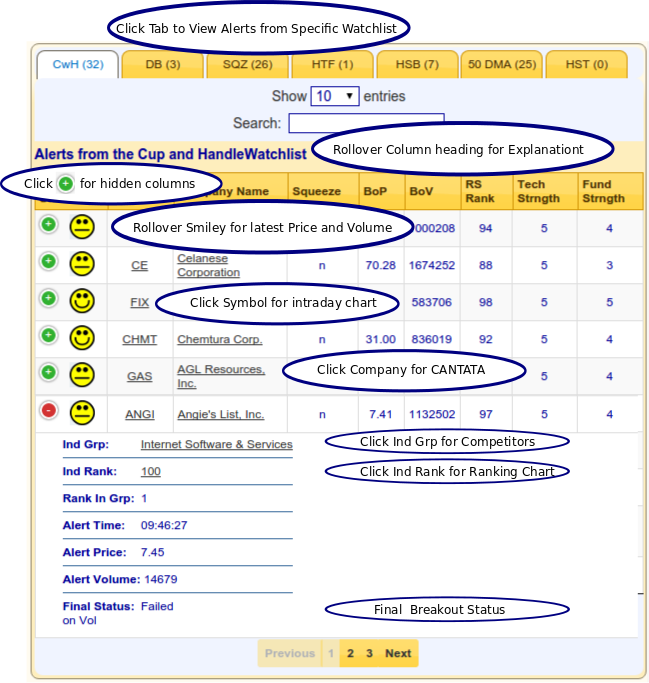
Task: Click the Final Status Failed text
Action: [157, 606]
